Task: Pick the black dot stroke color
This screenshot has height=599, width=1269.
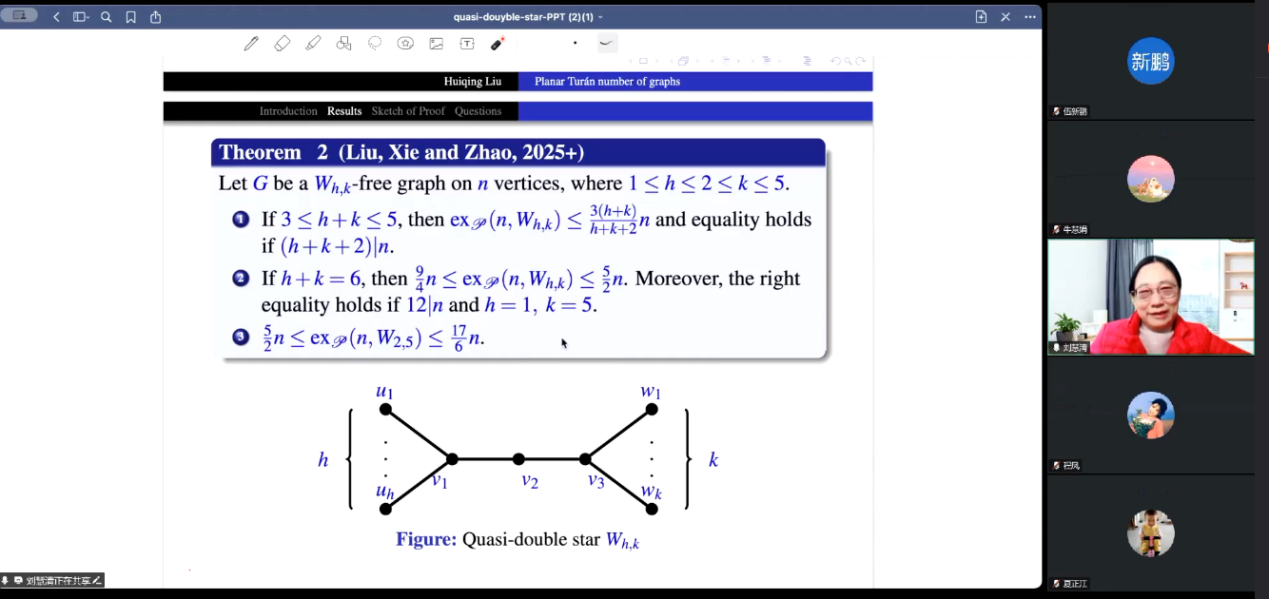Action: click(575, 43)
